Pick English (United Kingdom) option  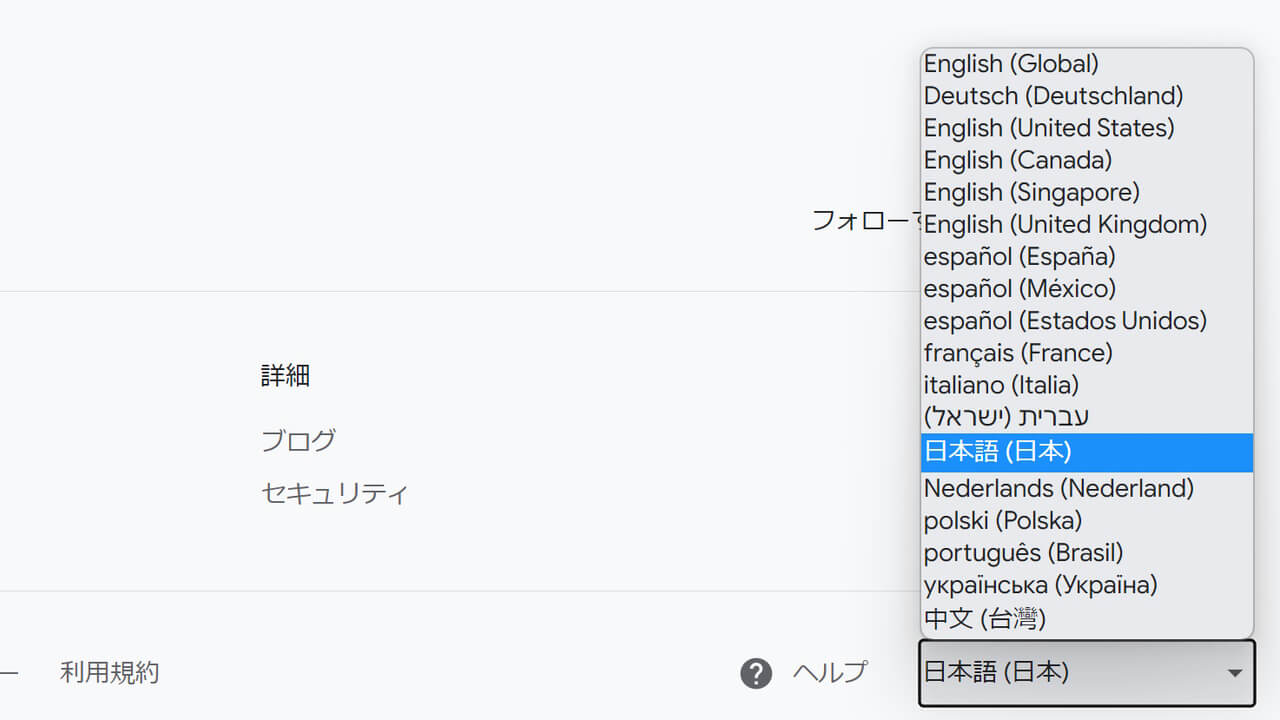tap(1065, 224)
